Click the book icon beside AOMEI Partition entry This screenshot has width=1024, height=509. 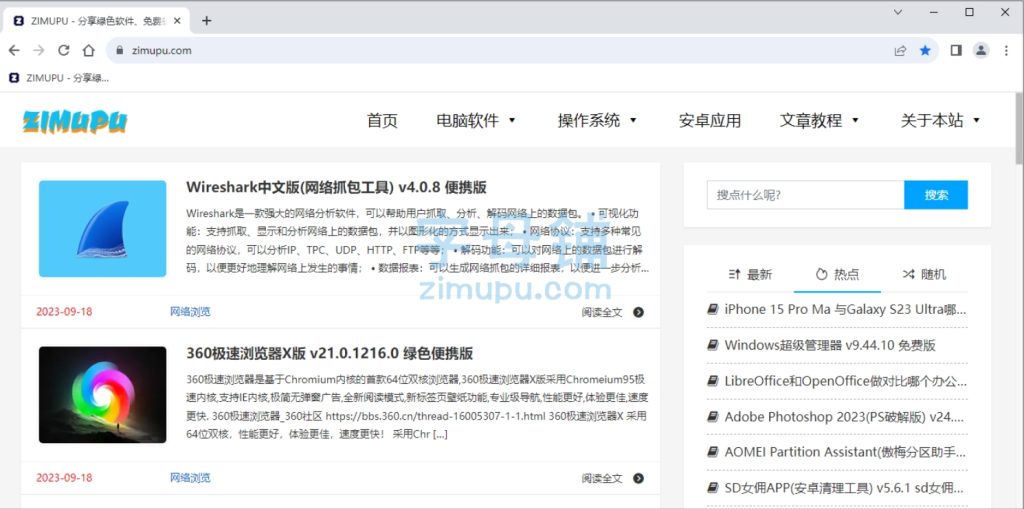[712, 452]
